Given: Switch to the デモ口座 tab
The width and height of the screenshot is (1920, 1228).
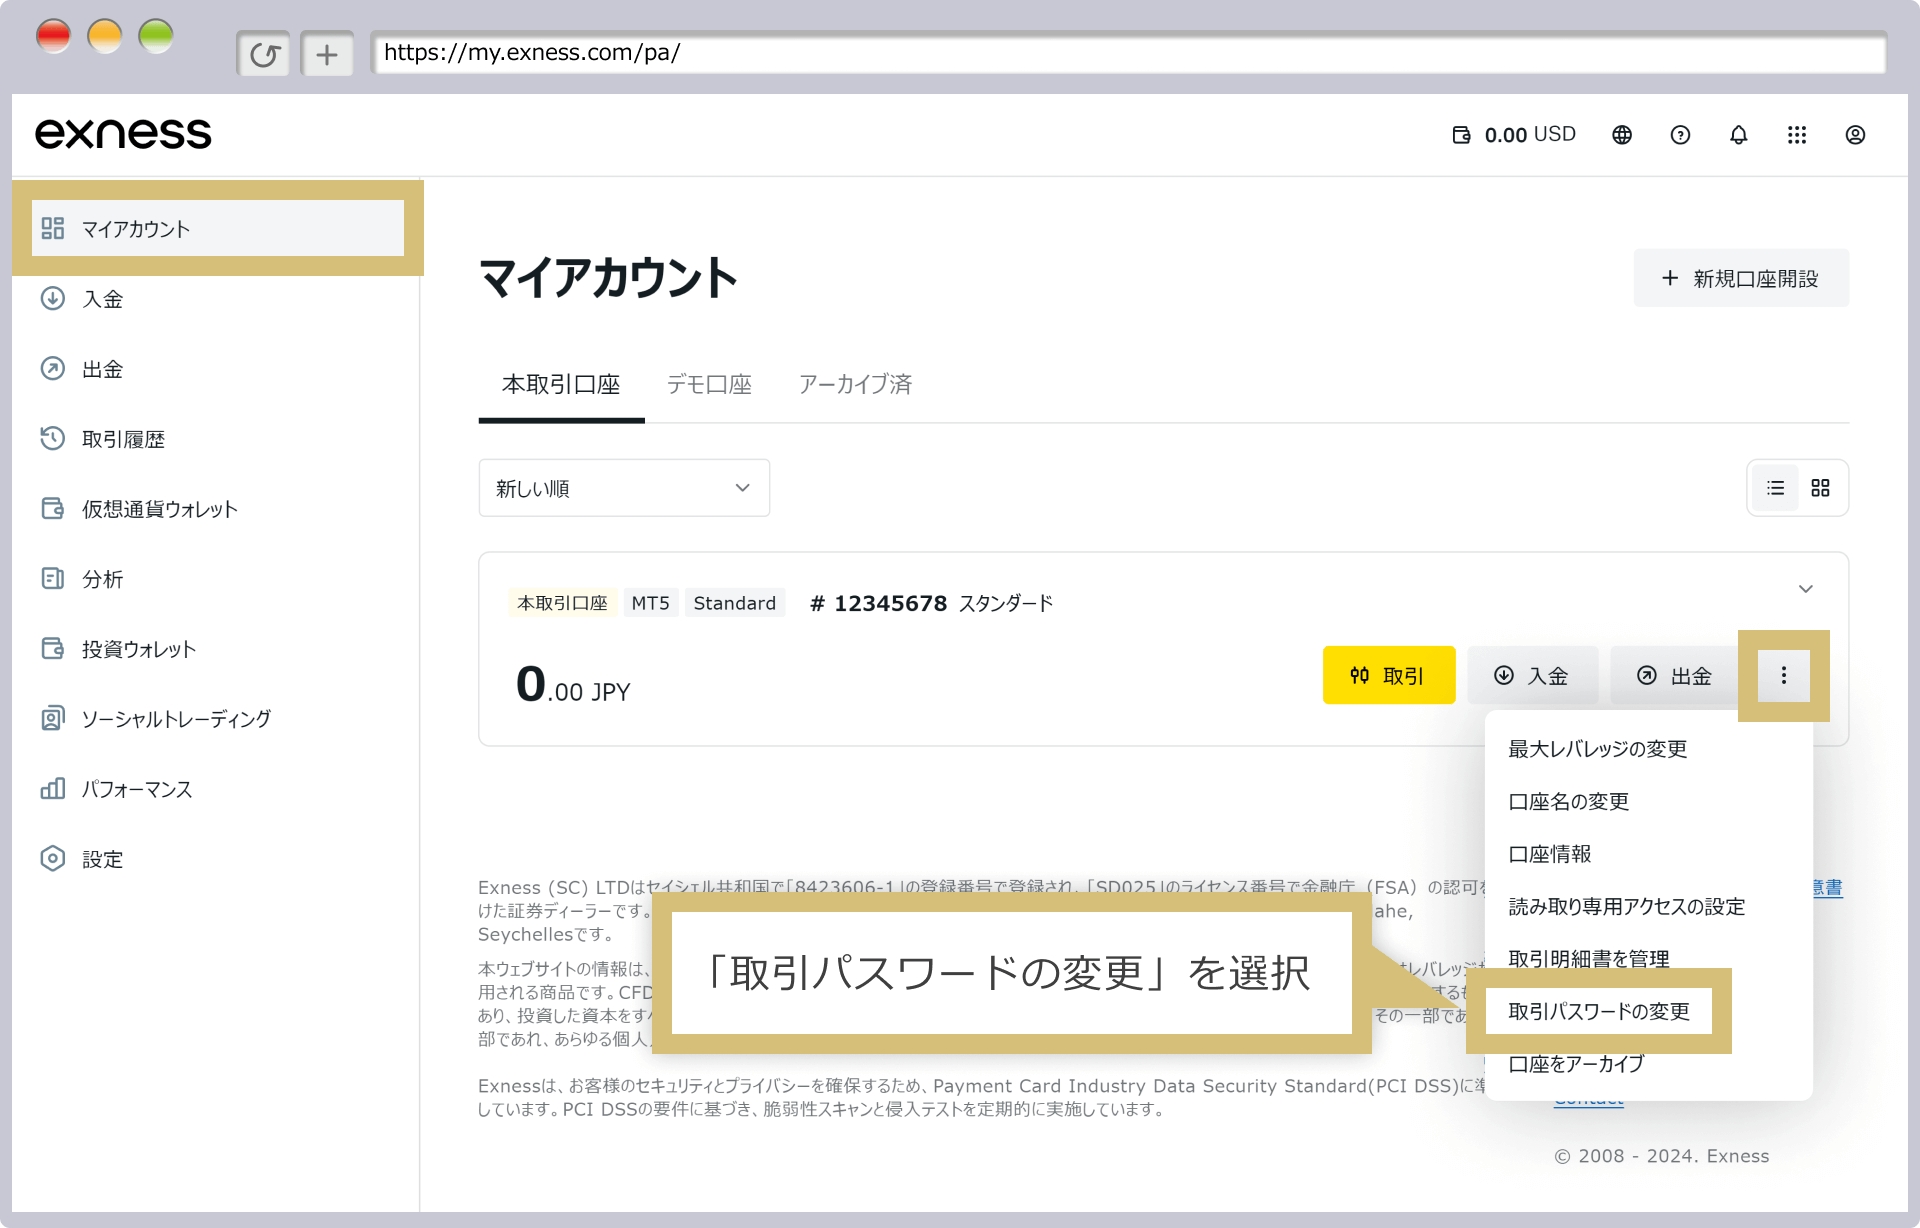Looking at the screenshot, I should [709, 385].
